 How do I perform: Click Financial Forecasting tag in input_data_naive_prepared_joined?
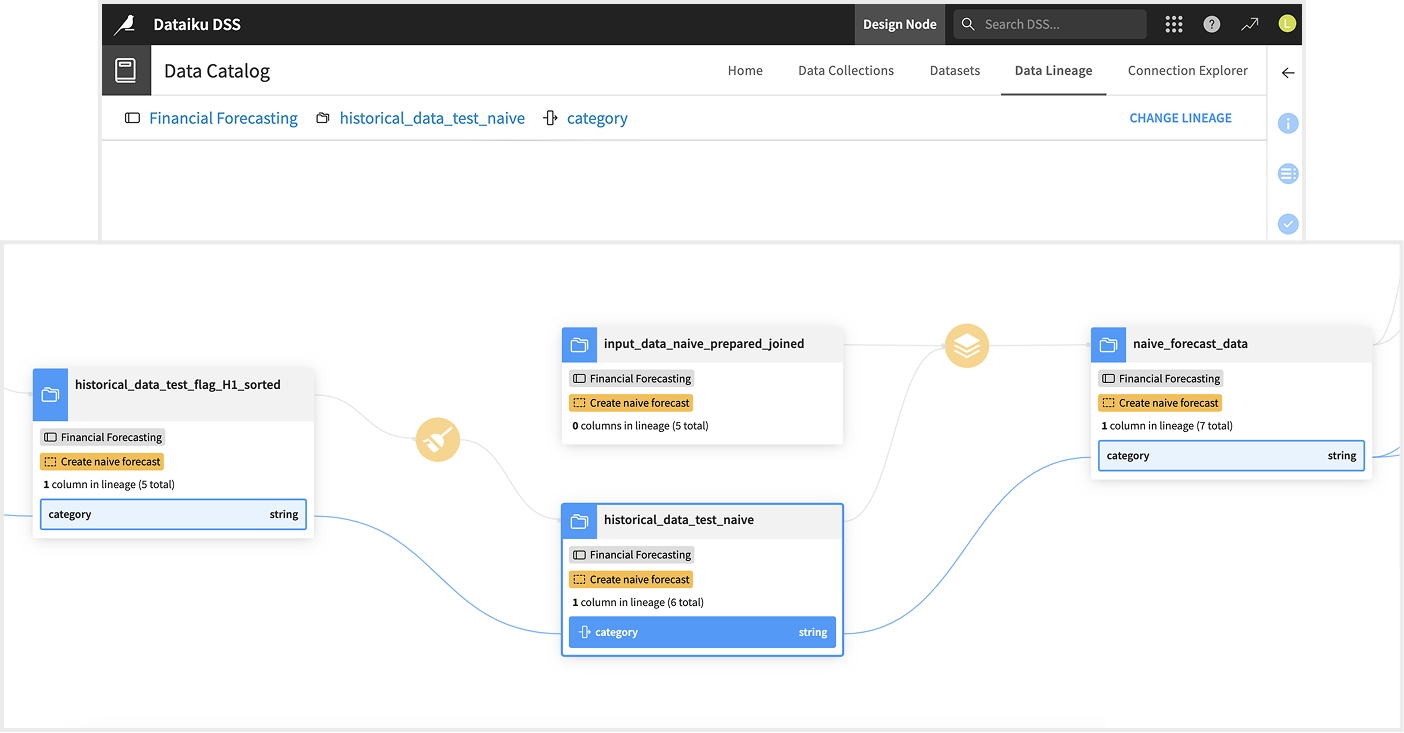click(631, 379)
